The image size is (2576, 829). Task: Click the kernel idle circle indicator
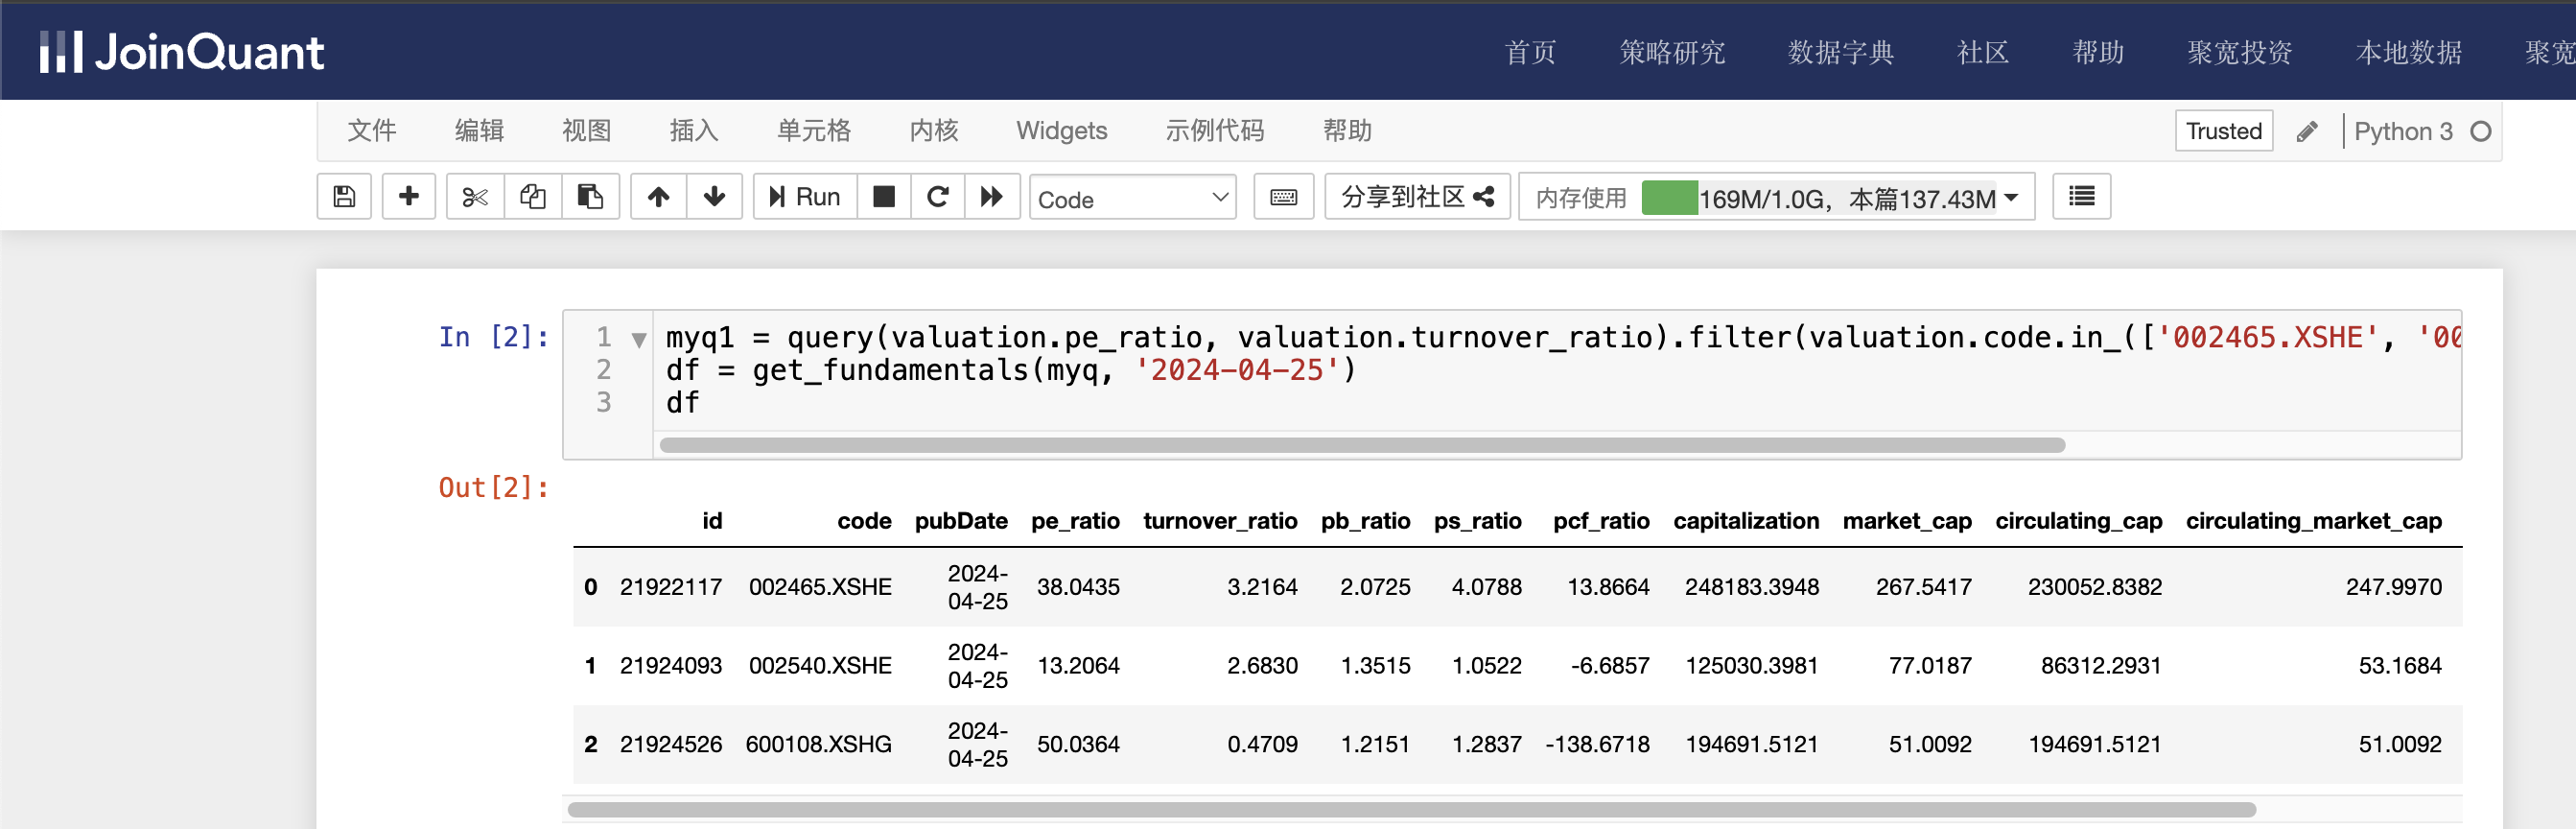click(2480, 132)
